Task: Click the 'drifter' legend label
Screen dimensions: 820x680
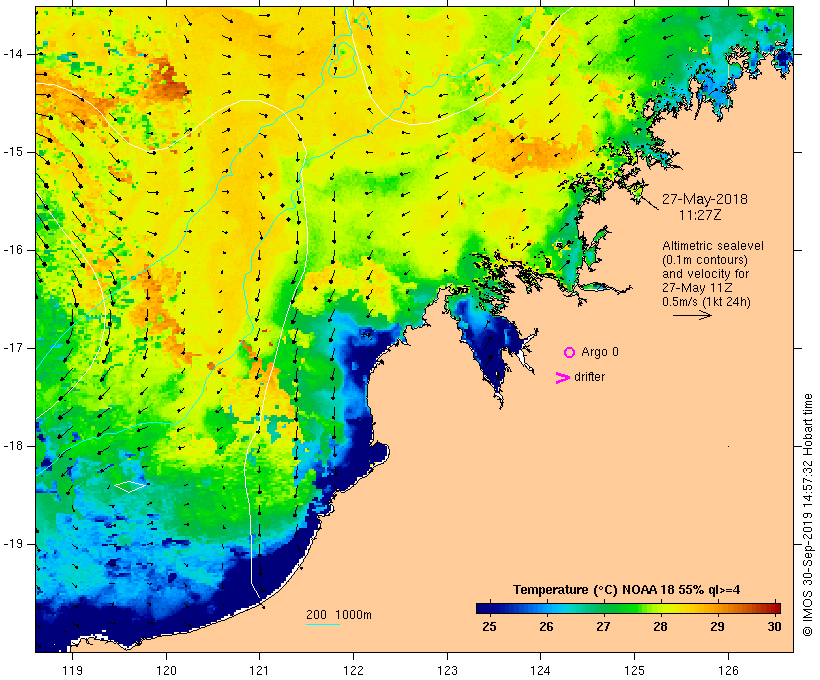Action: click(589, 377)
